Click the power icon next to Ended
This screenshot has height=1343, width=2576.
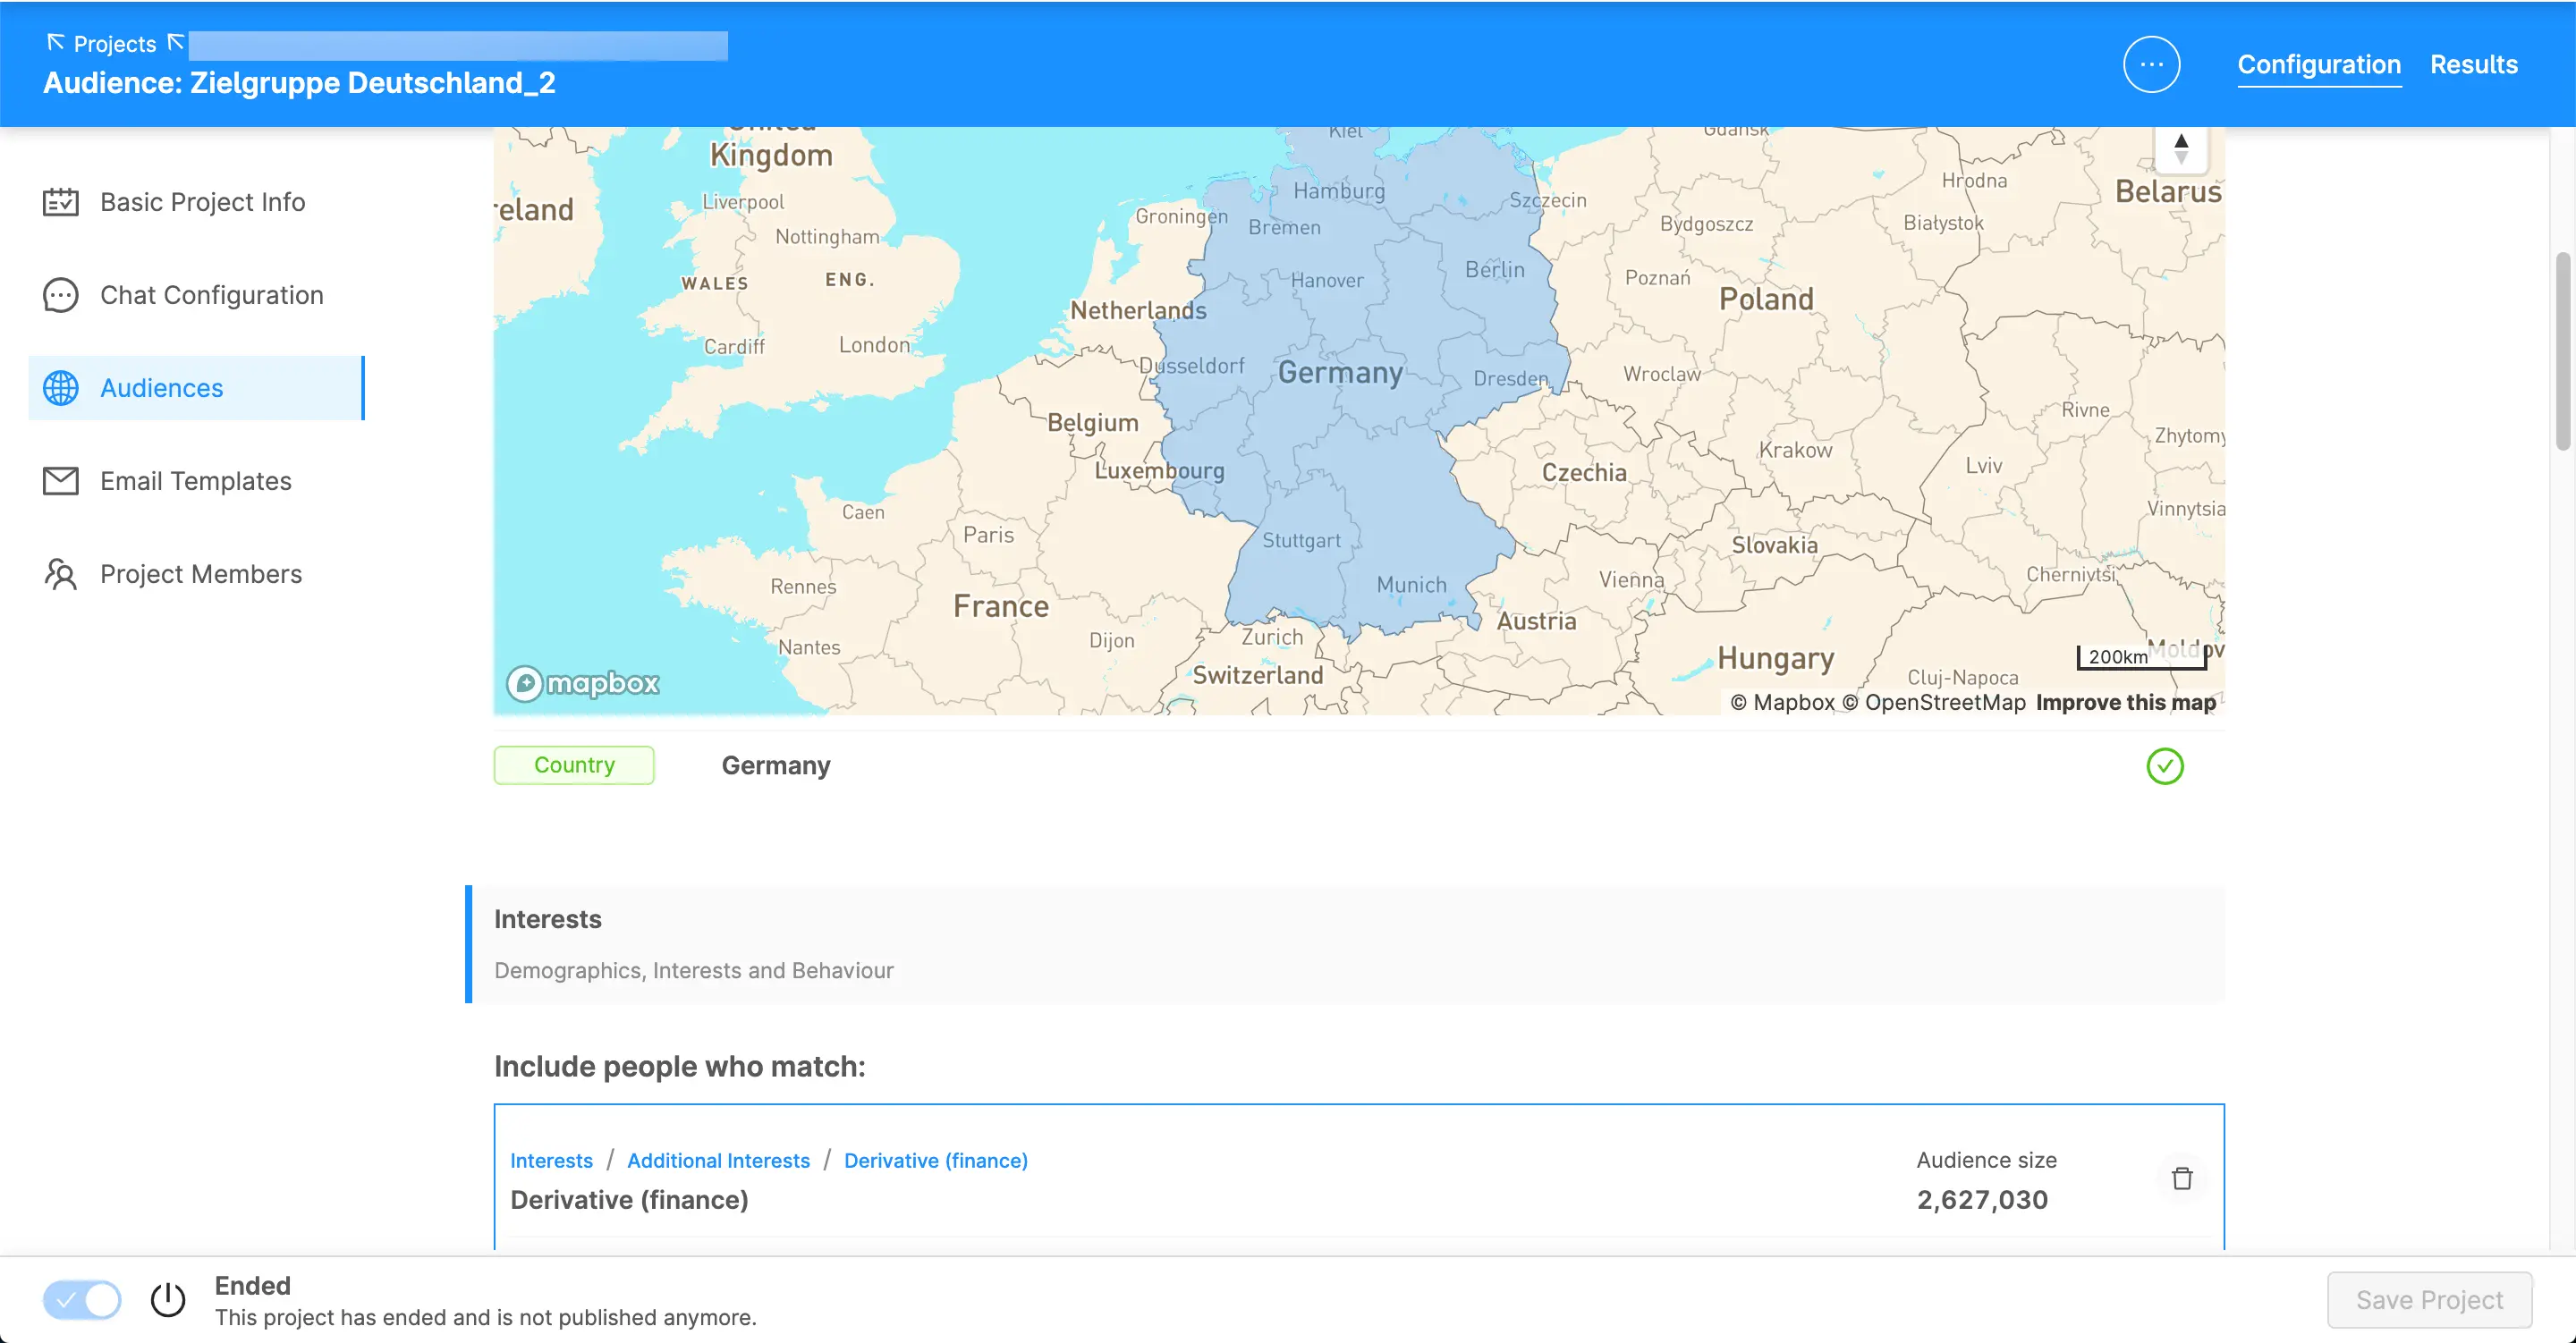[168, 1299]
